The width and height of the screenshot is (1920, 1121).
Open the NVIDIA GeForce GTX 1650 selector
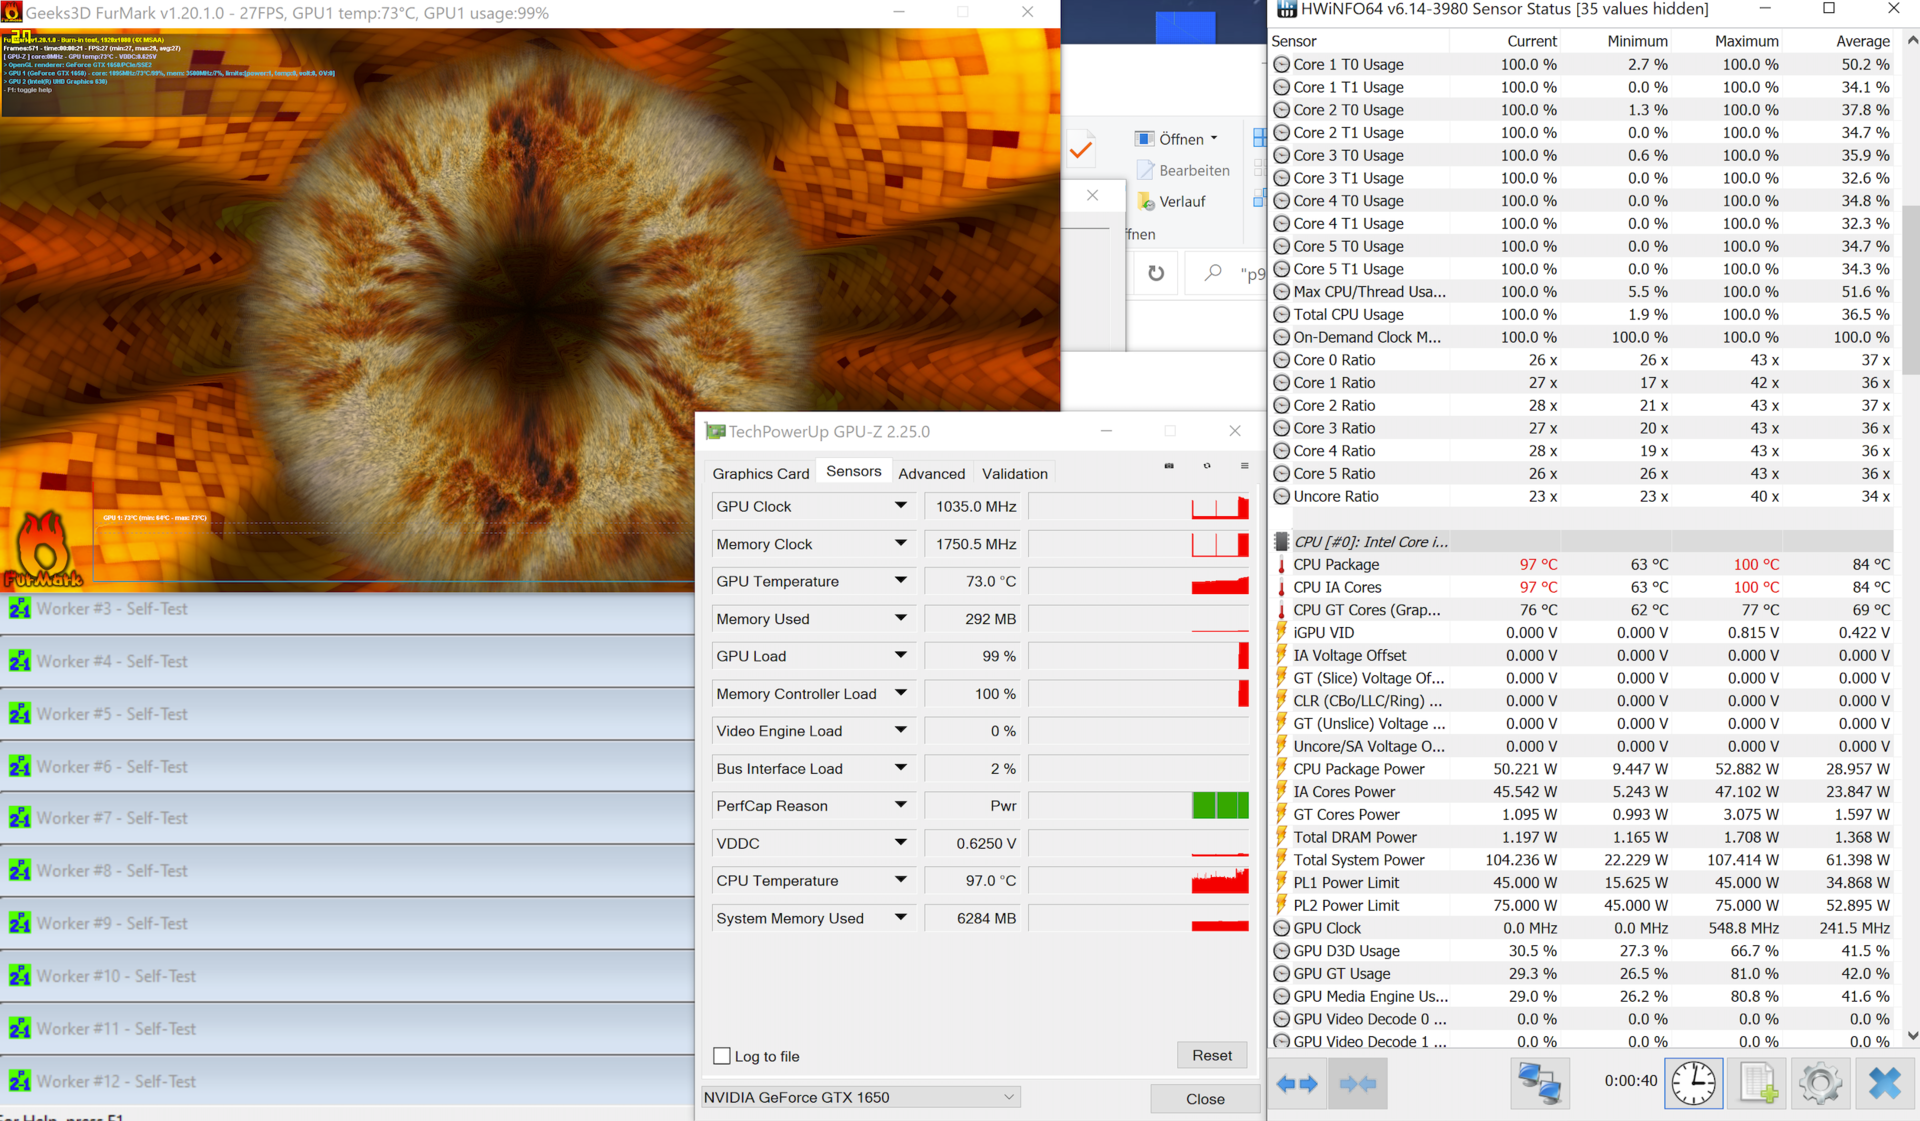tap(860, 1097)
